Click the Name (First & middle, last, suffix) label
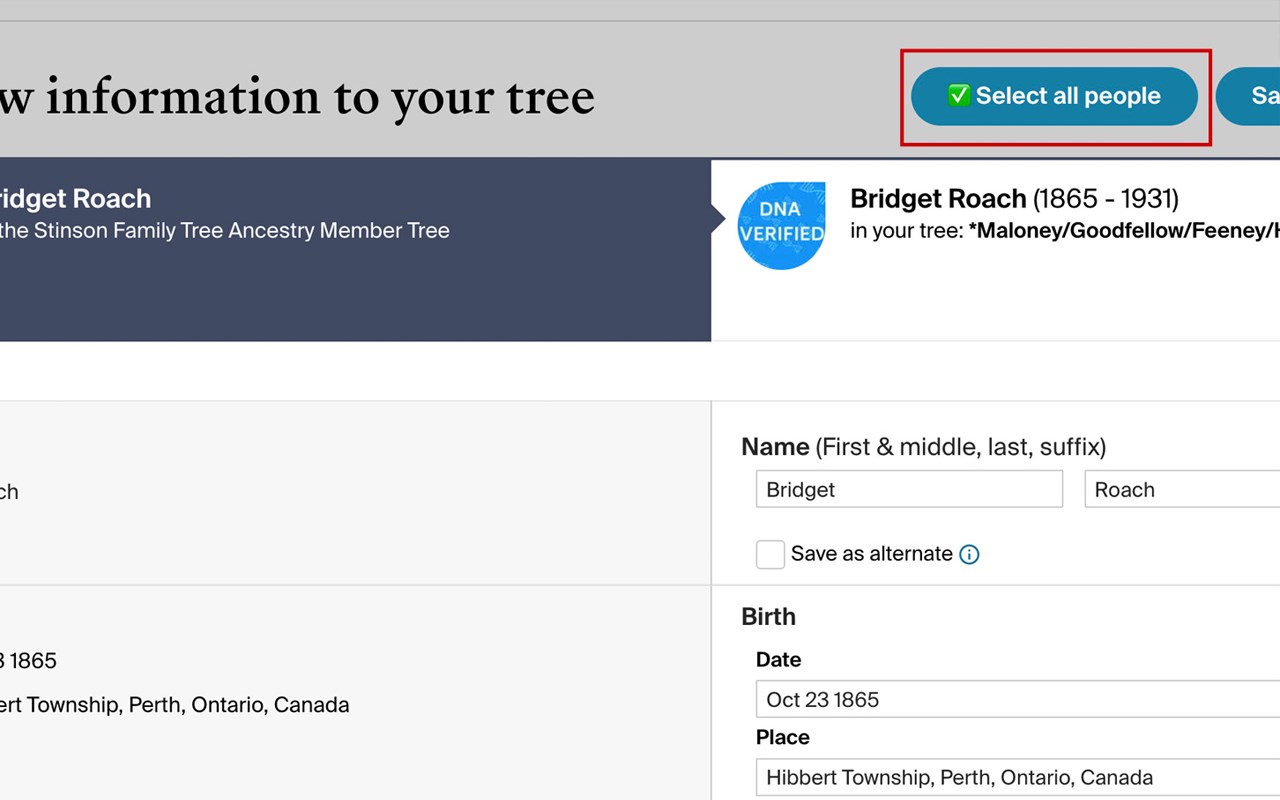This screenshot has width=1280, height=800. pyautogui.click(x=923, y=447)
